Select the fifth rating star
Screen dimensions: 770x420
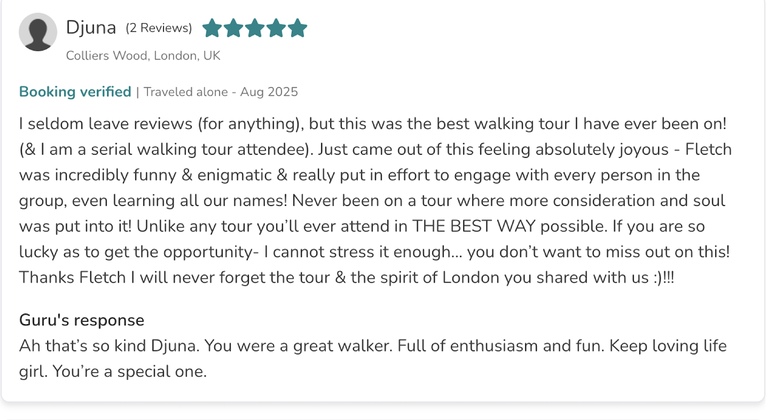pos(297,28)
